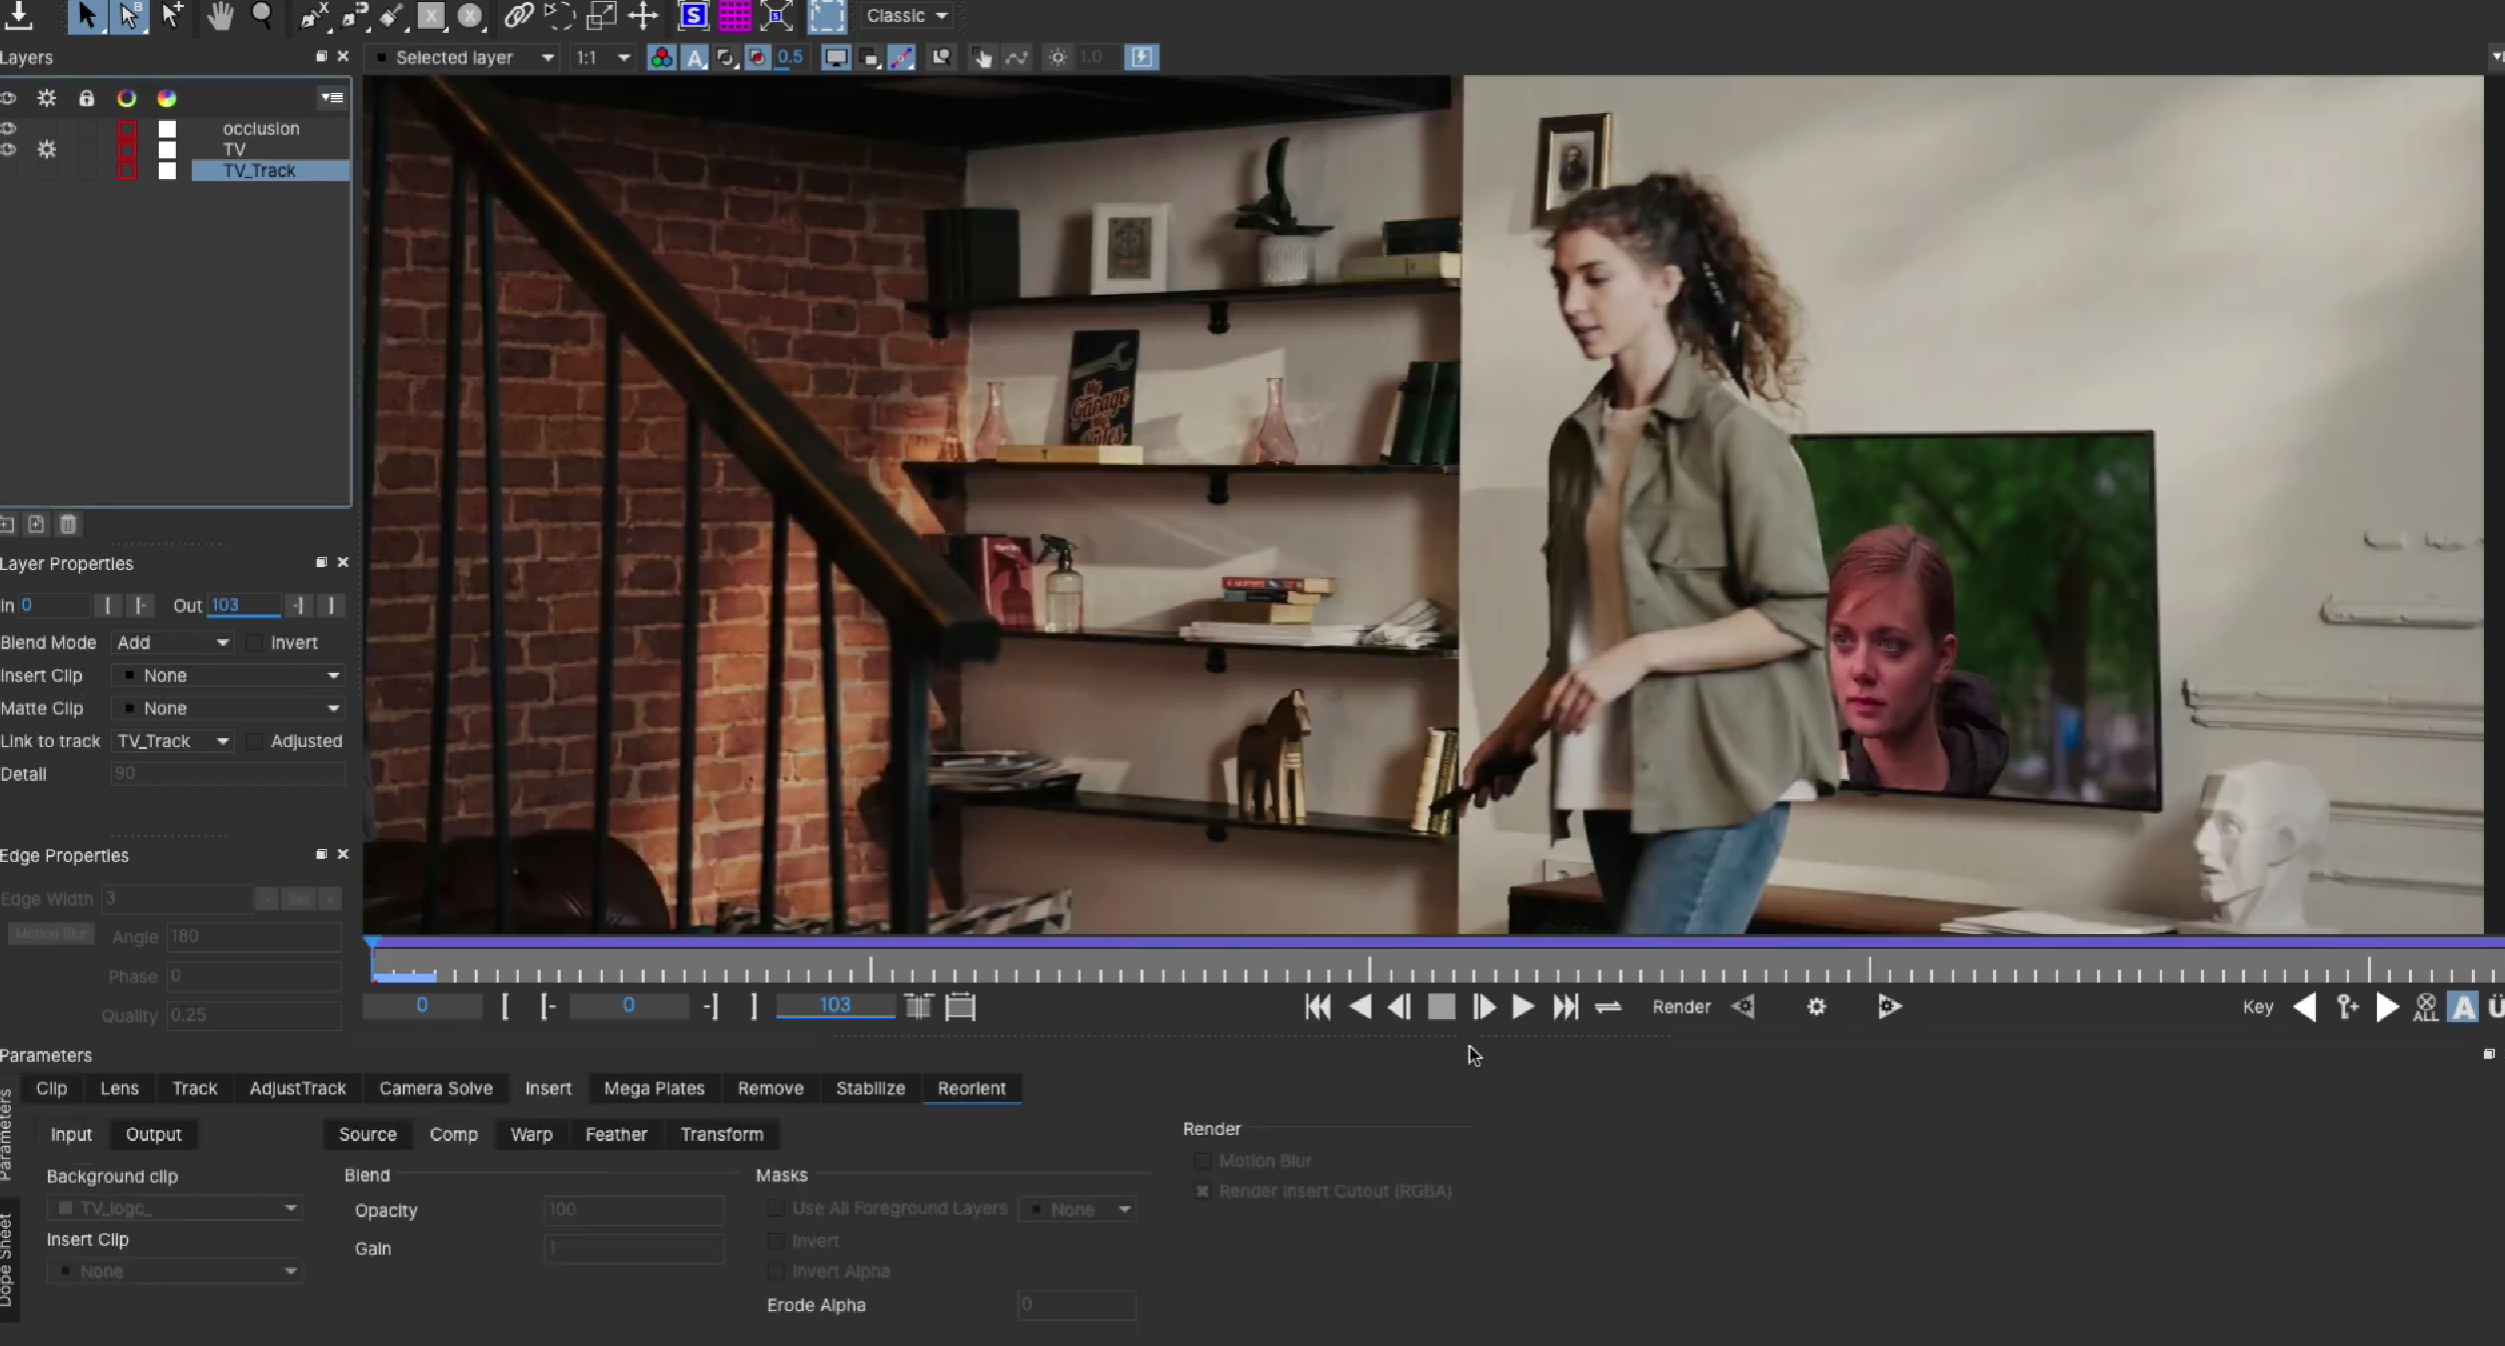Enable the Invert checkbox for blend mode
The height and width of the screenshot is (1346, 2505).
click(x=255, y=643)
